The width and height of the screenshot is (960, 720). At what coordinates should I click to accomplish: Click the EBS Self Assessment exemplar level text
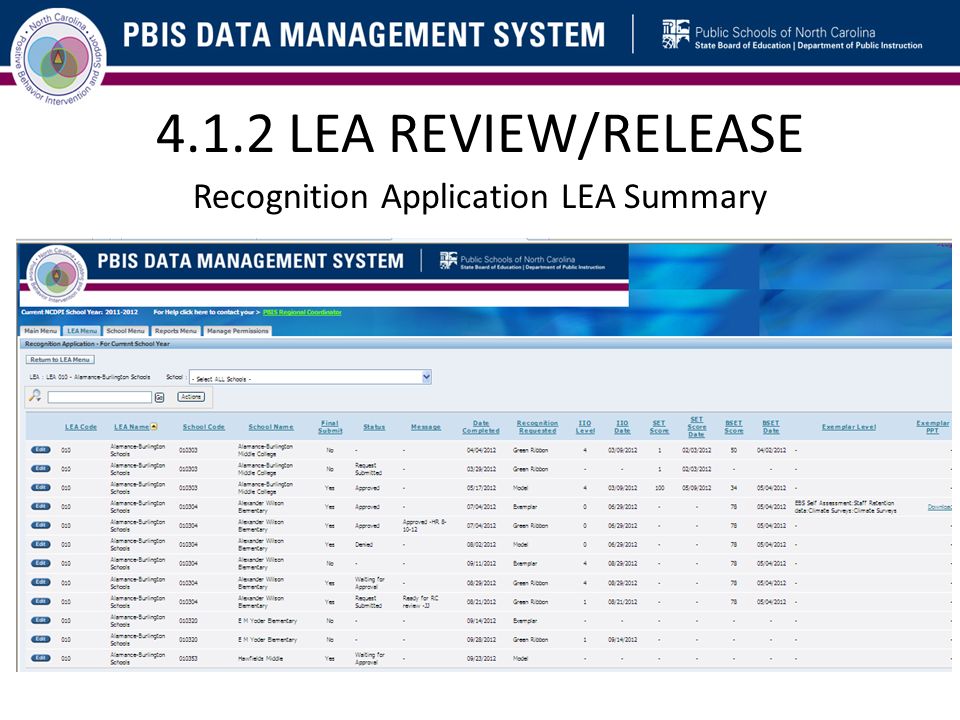point(846,506)
